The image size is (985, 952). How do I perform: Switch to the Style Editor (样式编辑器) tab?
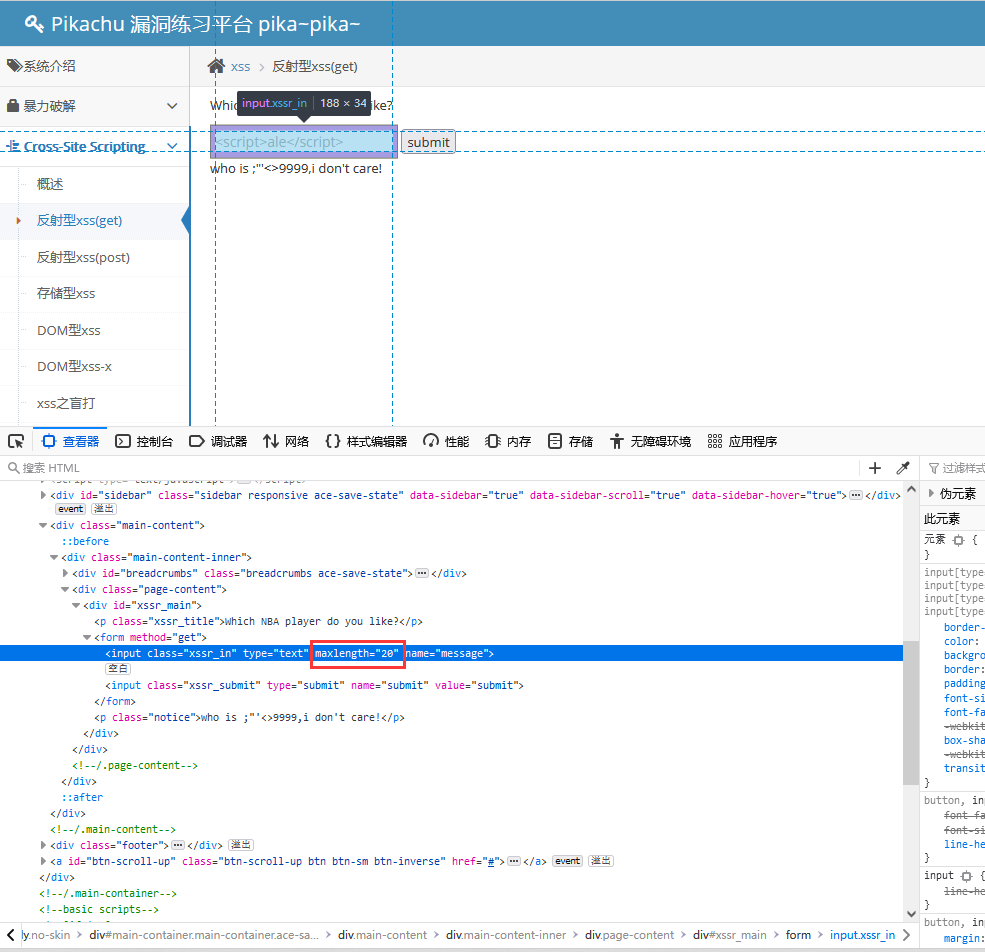tap(366, 442)
